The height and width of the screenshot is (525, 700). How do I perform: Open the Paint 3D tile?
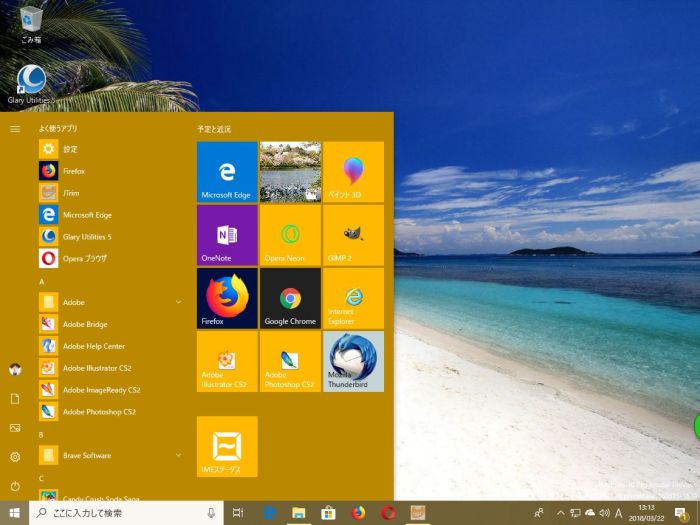[353, 171]
